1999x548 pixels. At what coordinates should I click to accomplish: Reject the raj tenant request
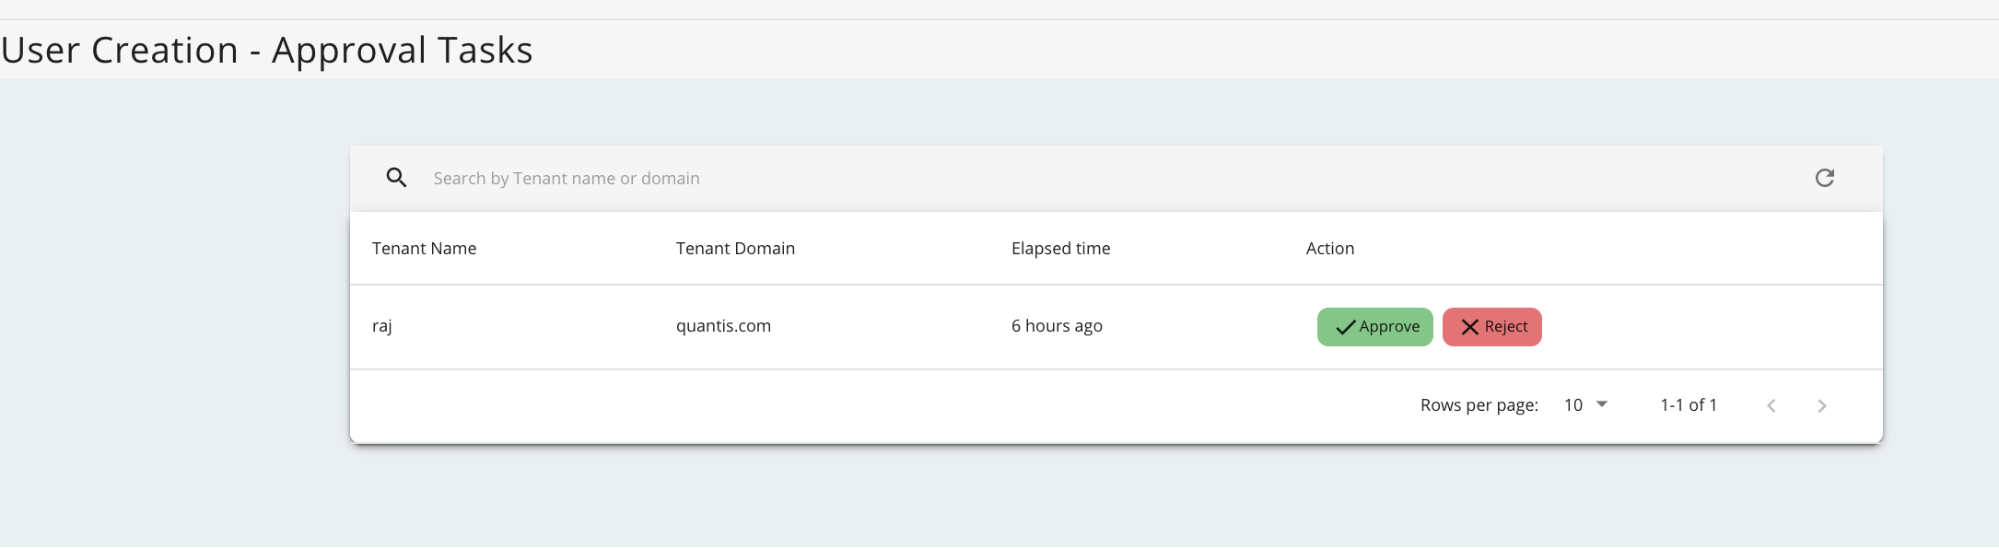(x=1492, y=327)
